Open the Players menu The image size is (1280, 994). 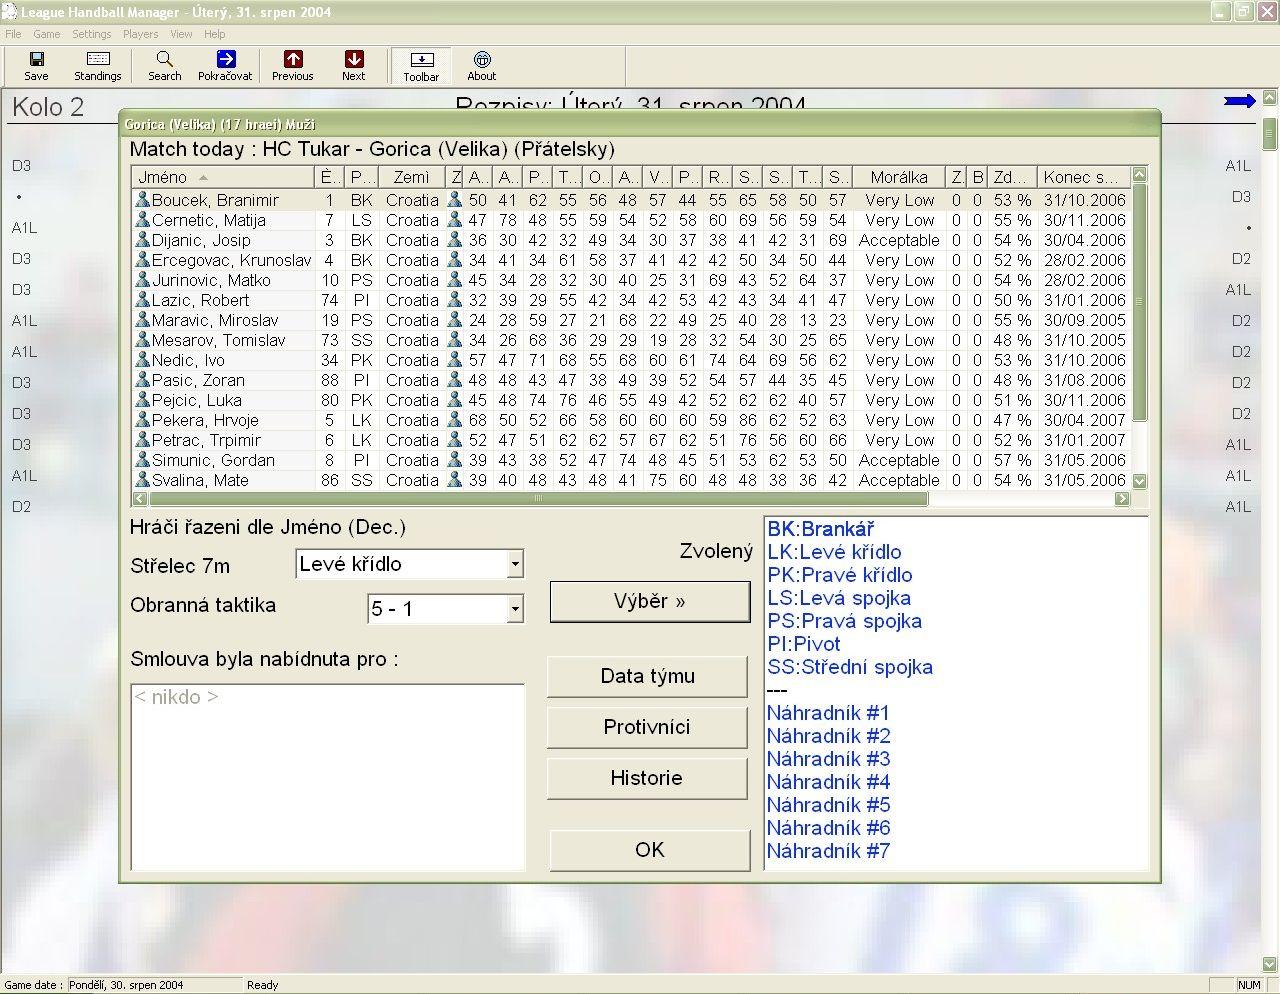141,34
